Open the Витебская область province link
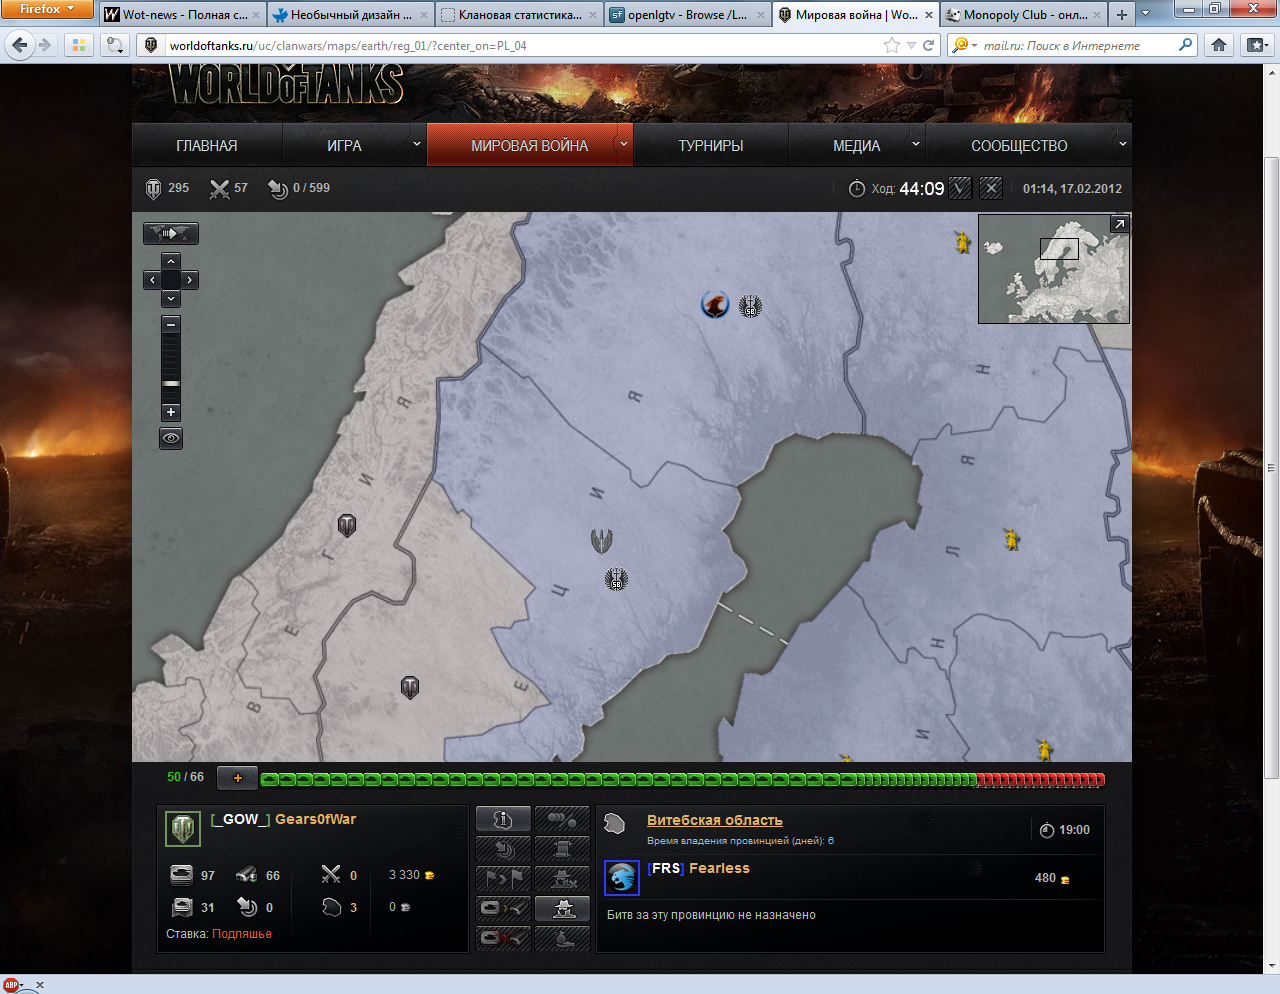The width and height of the screenshot is (1280, 994). click(715, 820)
